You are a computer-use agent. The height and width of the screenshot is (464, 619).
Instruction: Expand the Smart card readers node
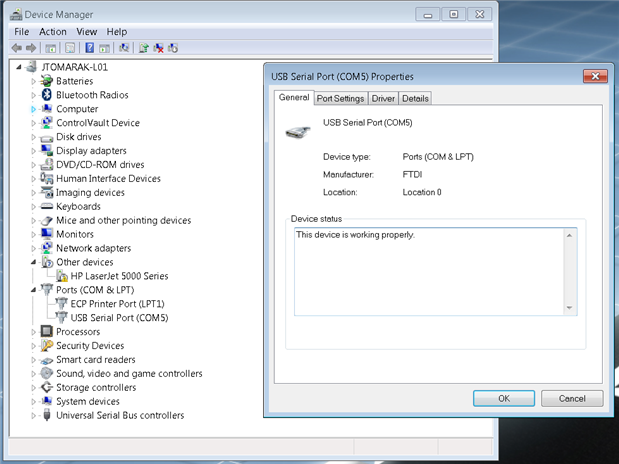(33, 360)
